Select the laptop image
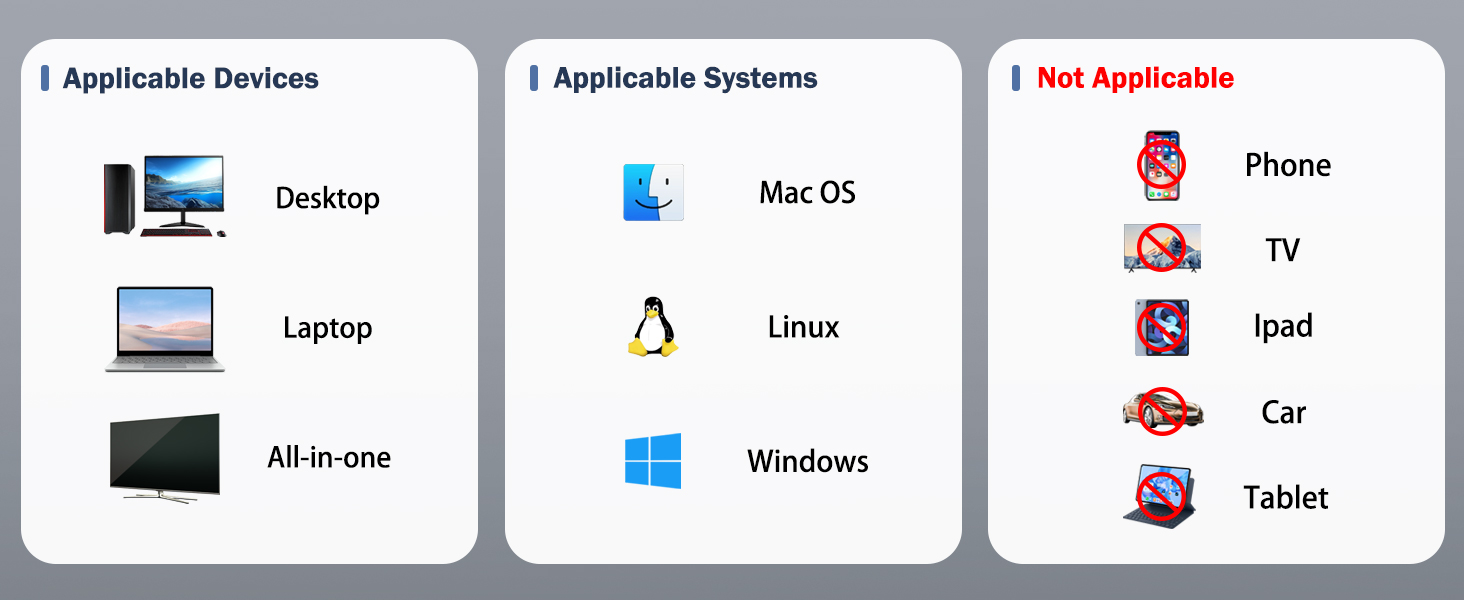 (165, 329)
